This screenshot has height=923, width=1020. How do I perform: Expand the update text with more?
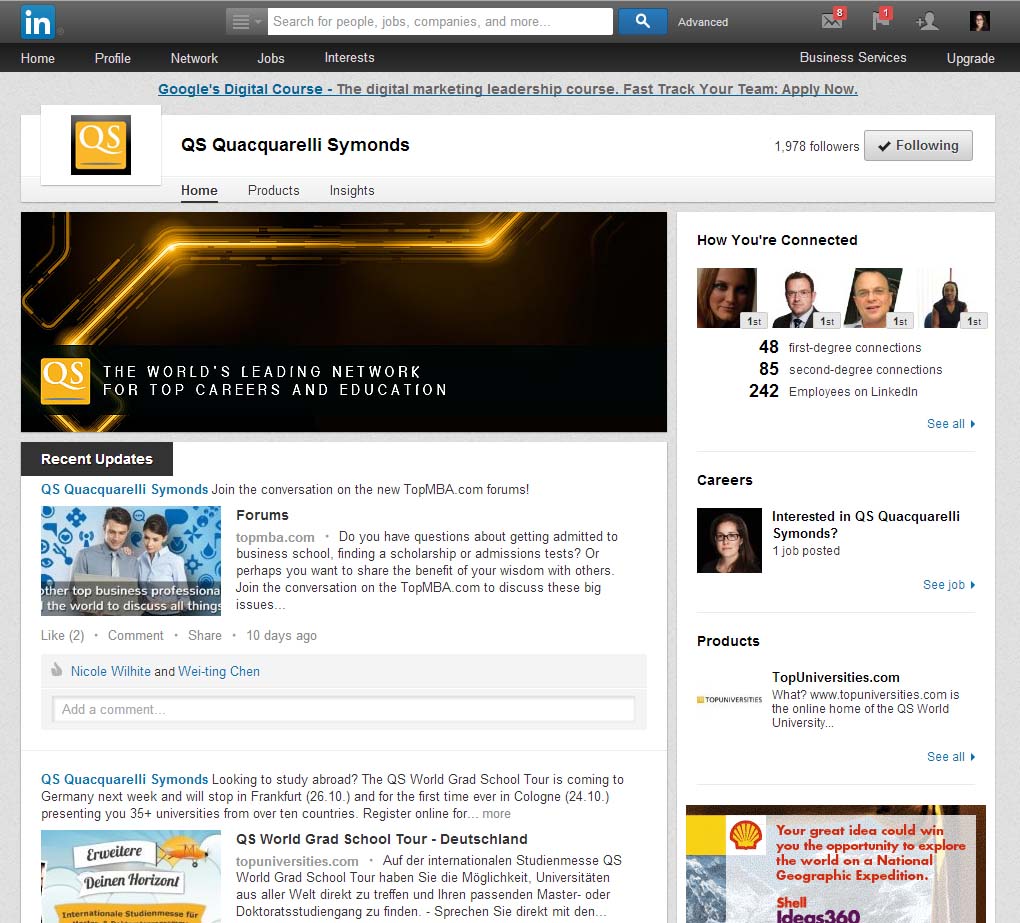pos(496,814)
